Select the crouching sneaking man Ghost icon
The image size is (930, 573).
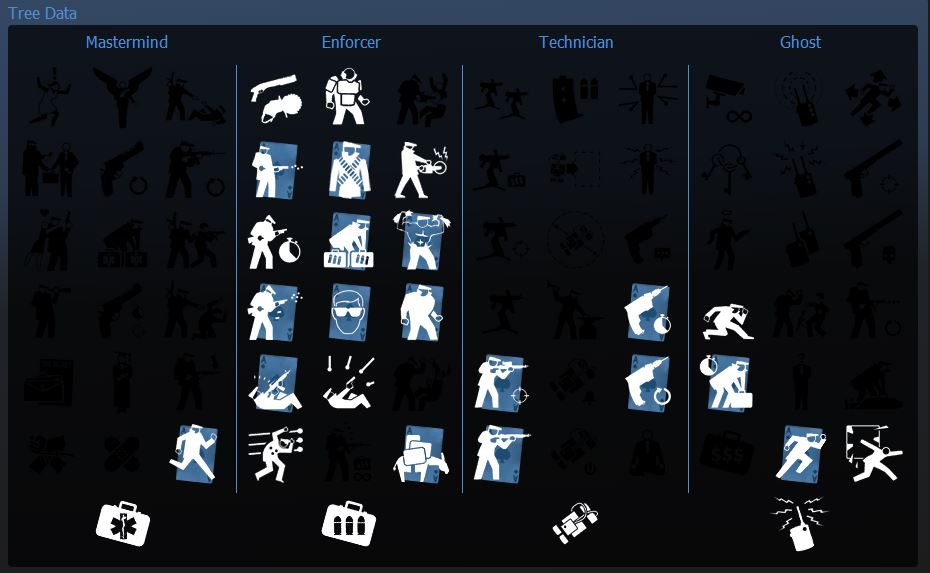[728, 321]
